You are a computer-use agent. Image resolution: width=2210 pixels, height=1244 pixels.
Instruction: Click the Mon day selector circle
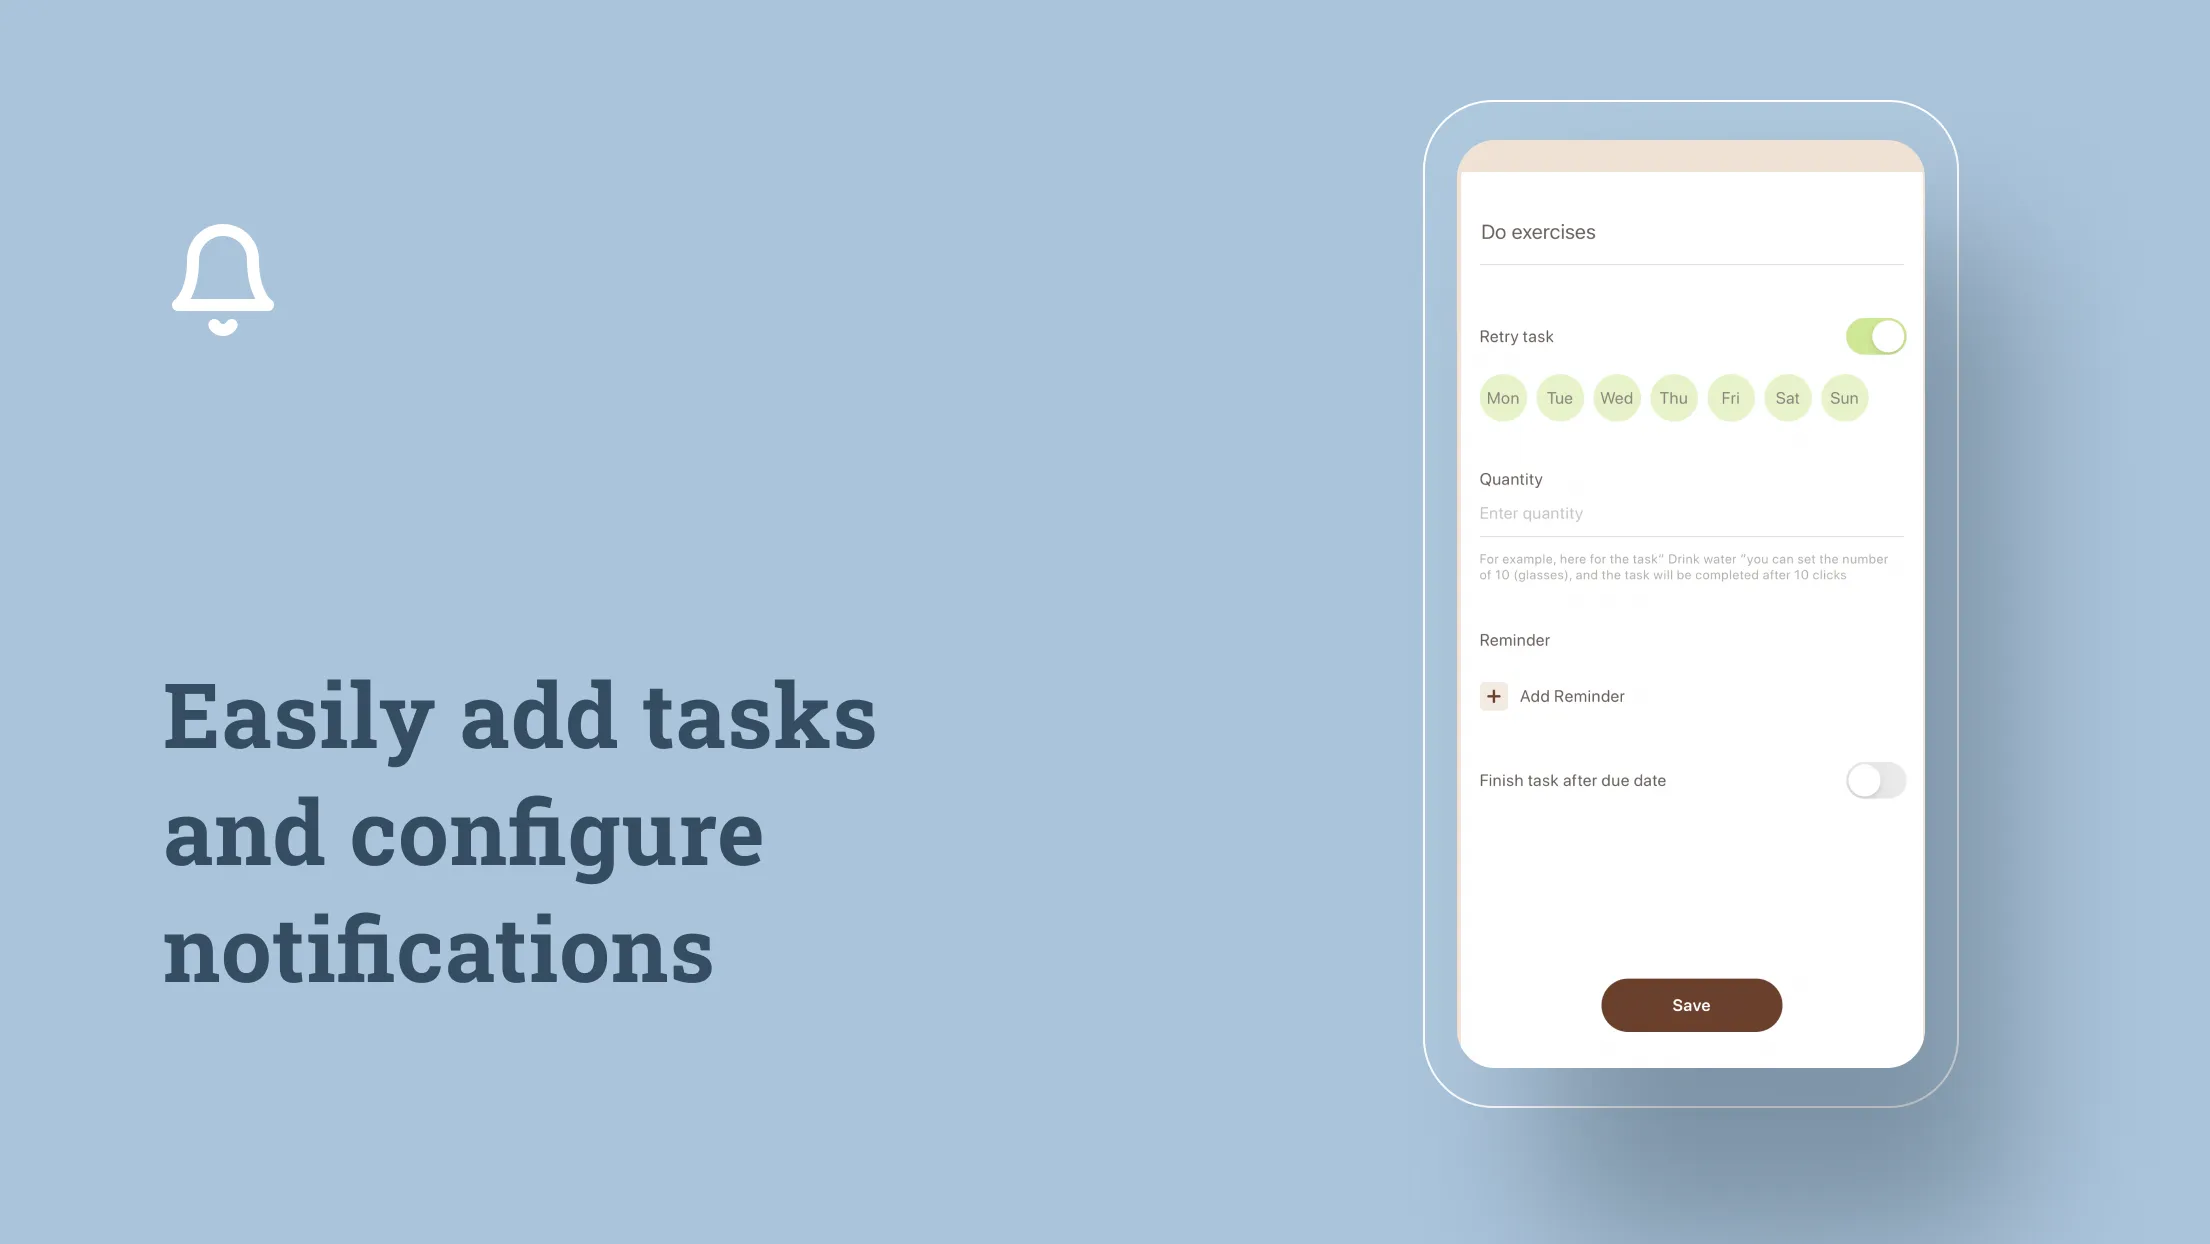1503,397
